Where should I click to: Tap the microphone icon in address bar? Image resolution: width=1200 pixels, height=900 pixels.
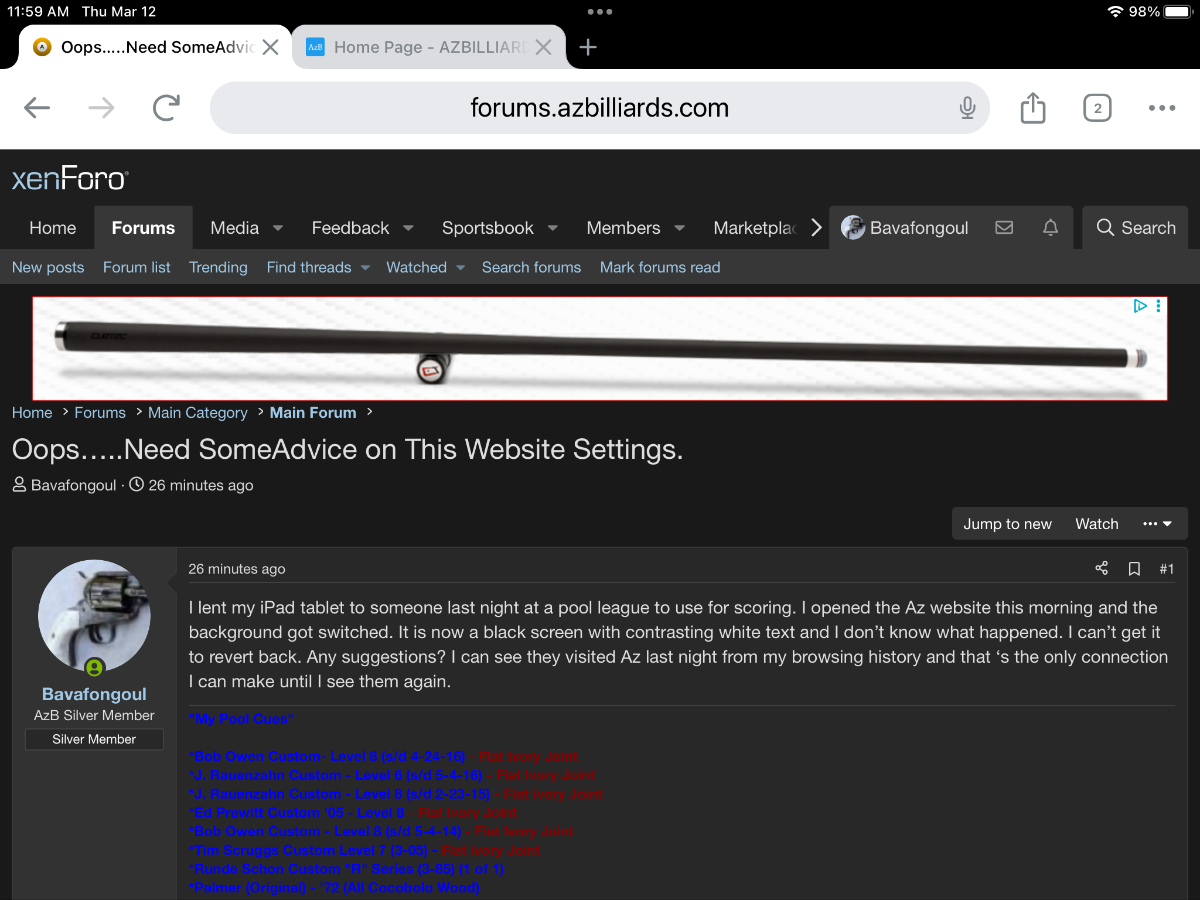[x=967, y=108]
